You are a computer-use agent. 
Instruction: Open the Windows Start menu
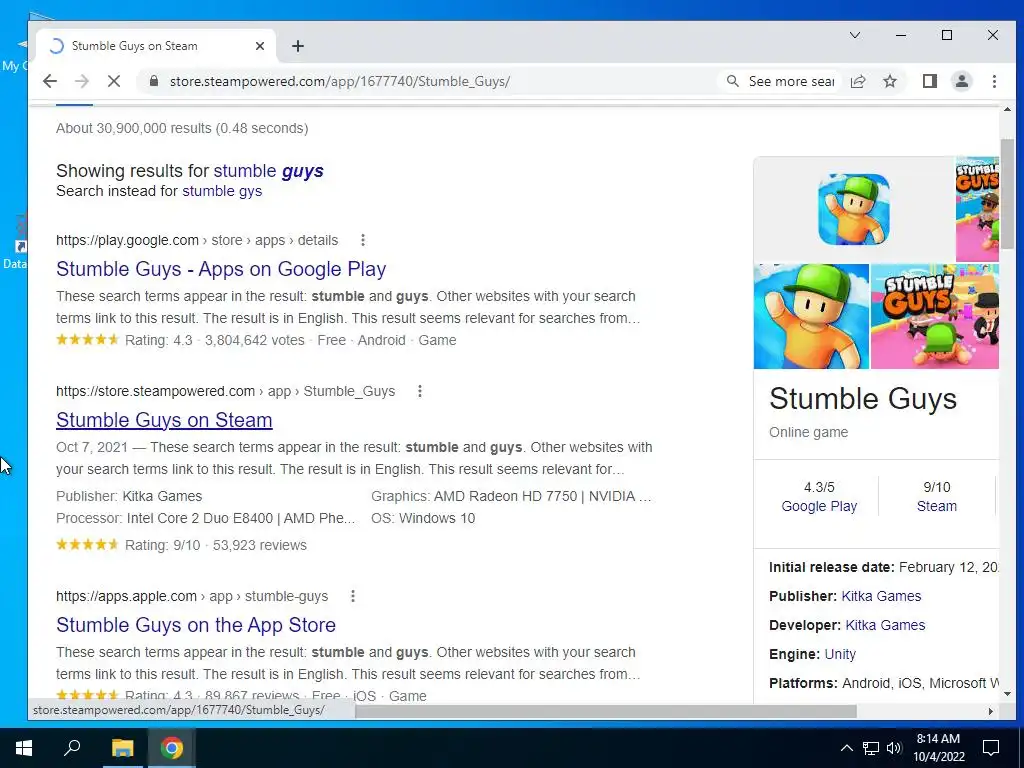point(24,748)
